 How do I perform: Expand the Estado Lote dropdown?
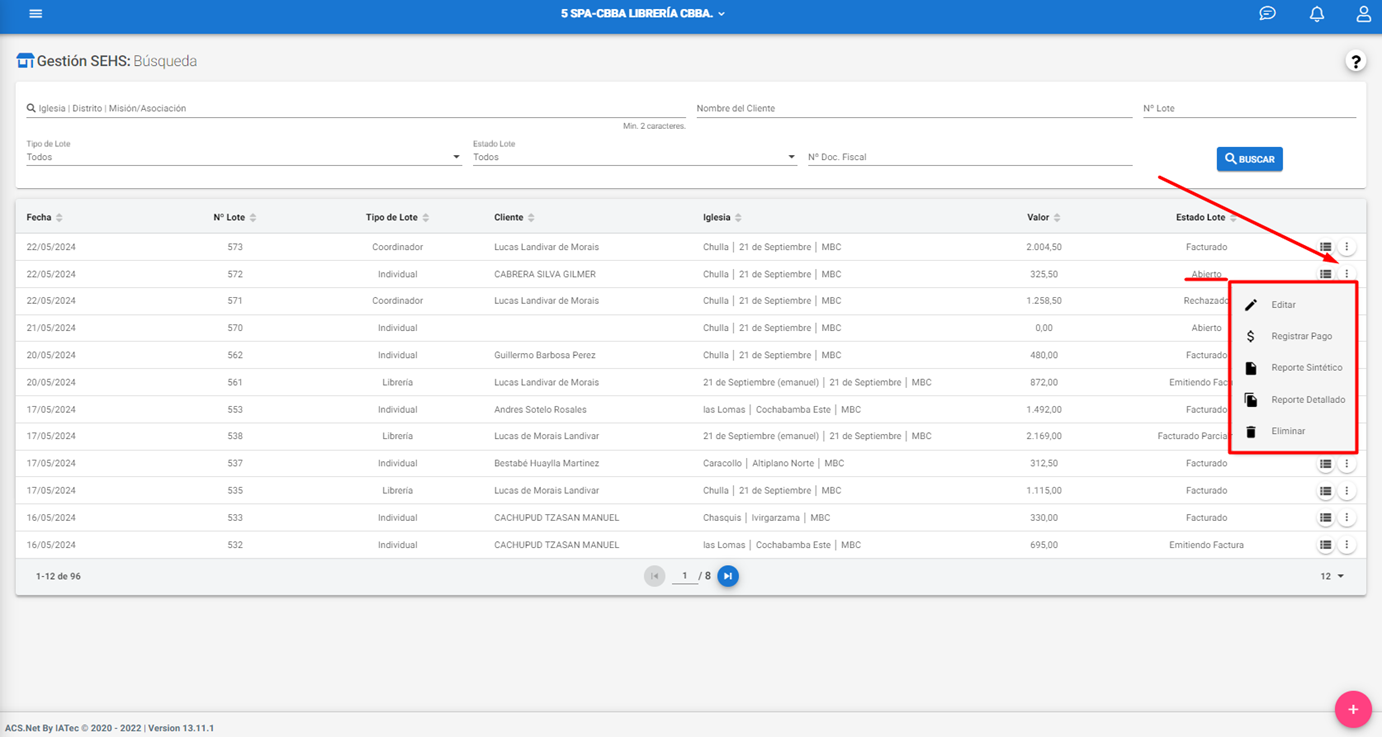pyautogui.click(x=635, y=157)
